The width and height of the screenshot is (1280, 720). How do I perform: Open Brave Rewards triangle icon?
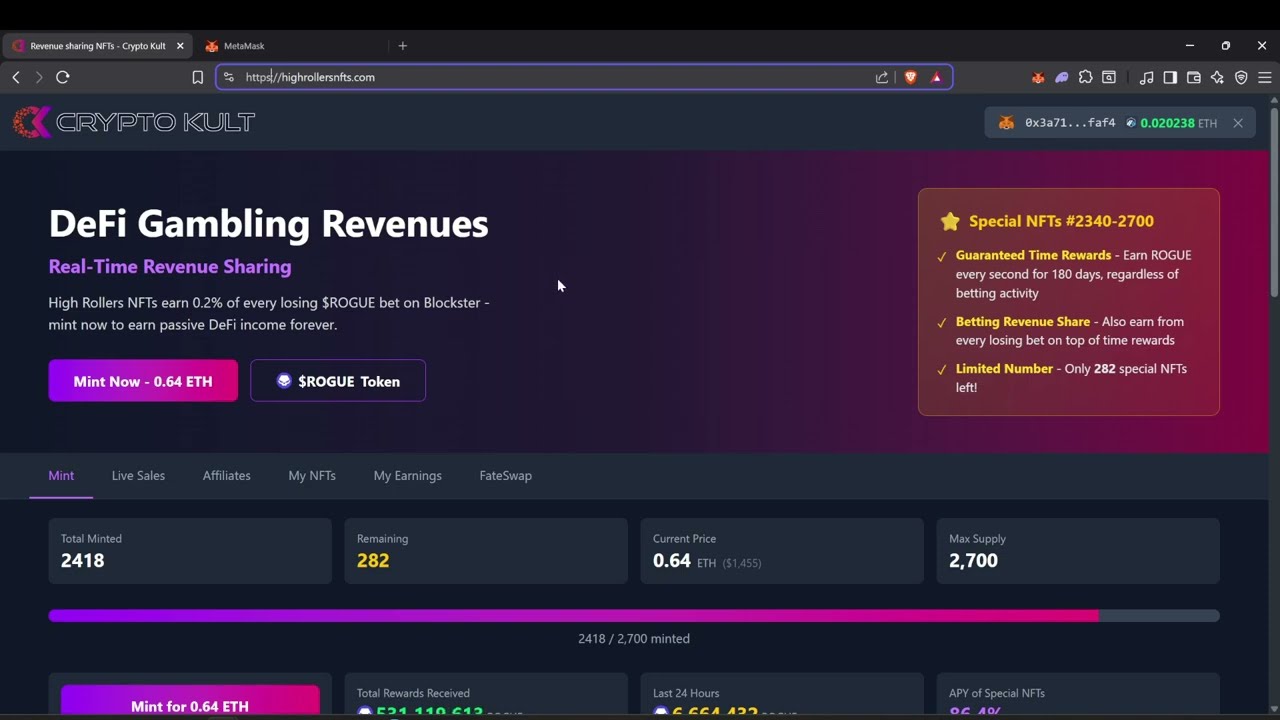point(936,77)
